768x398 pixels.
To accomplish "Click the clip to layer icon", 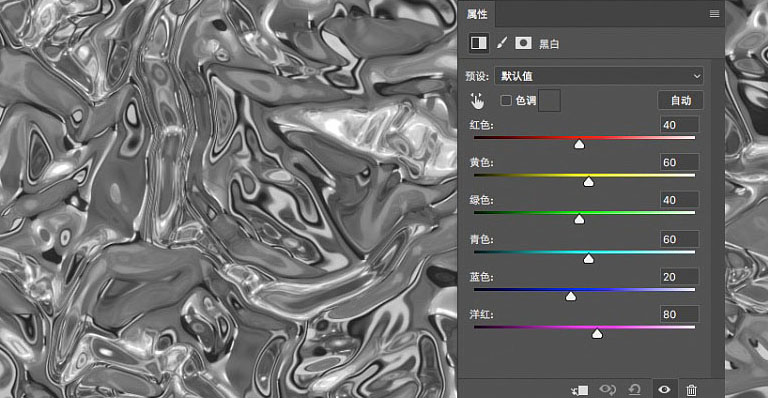I will click(x=580, y=390).
